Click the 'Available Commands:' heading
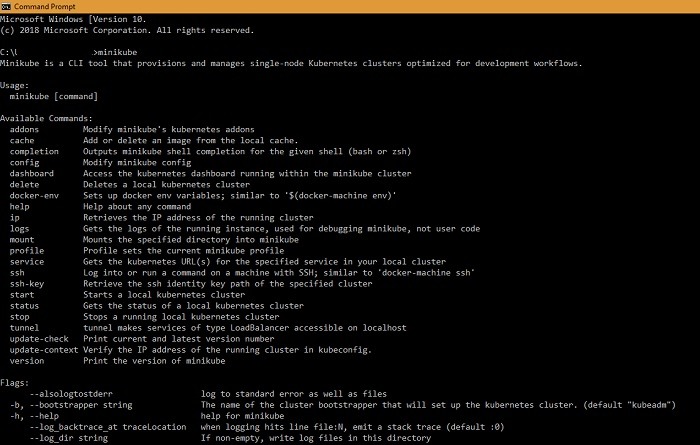700x445 pixels. pos(46,118)
